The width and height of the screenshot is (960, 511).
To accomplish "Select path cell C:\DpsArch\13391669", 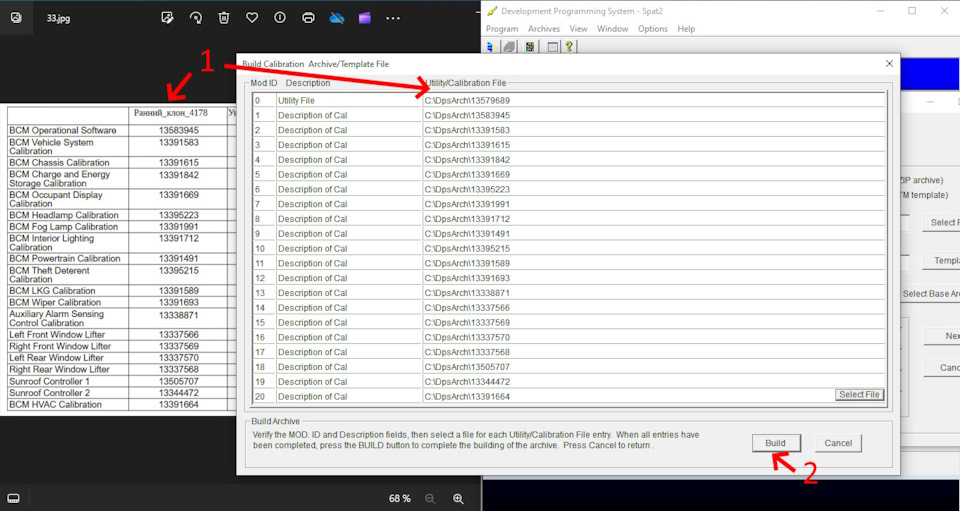I will pyautogui.click(x=653, y=174).
